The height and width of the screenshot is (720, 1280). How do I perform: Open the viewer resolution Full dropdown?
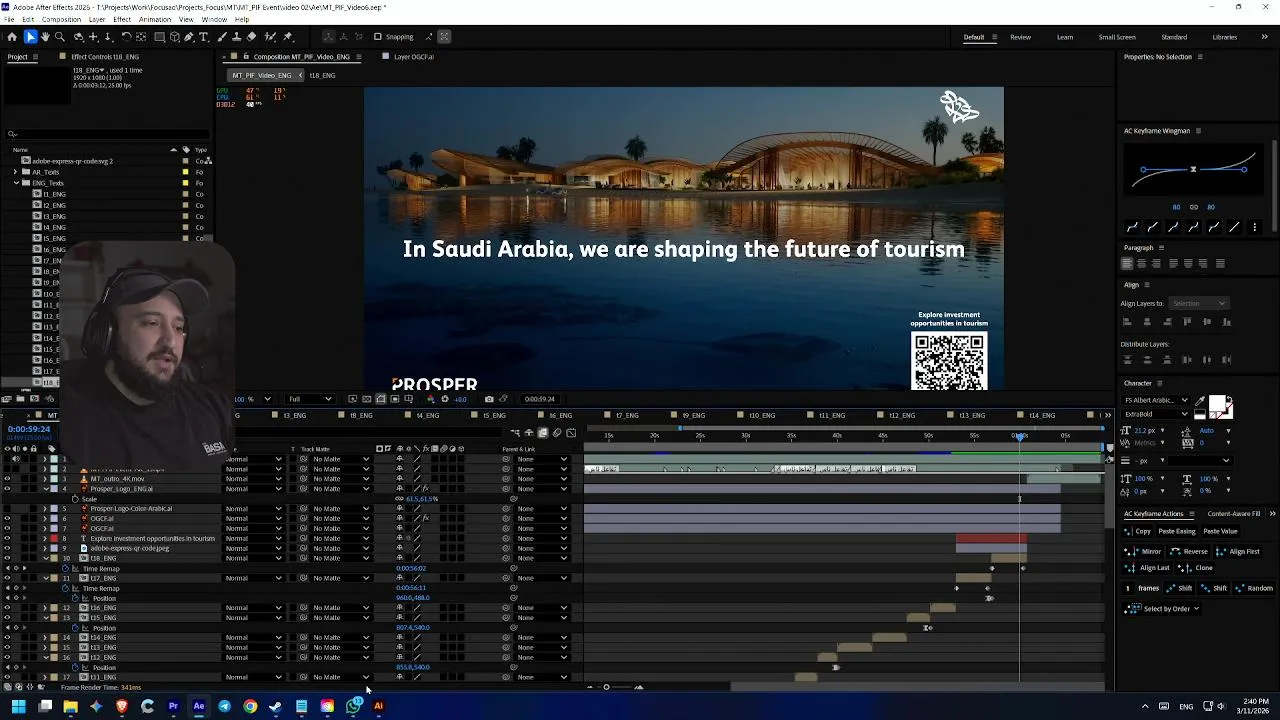pyautogui.click(x=309, y=399)
